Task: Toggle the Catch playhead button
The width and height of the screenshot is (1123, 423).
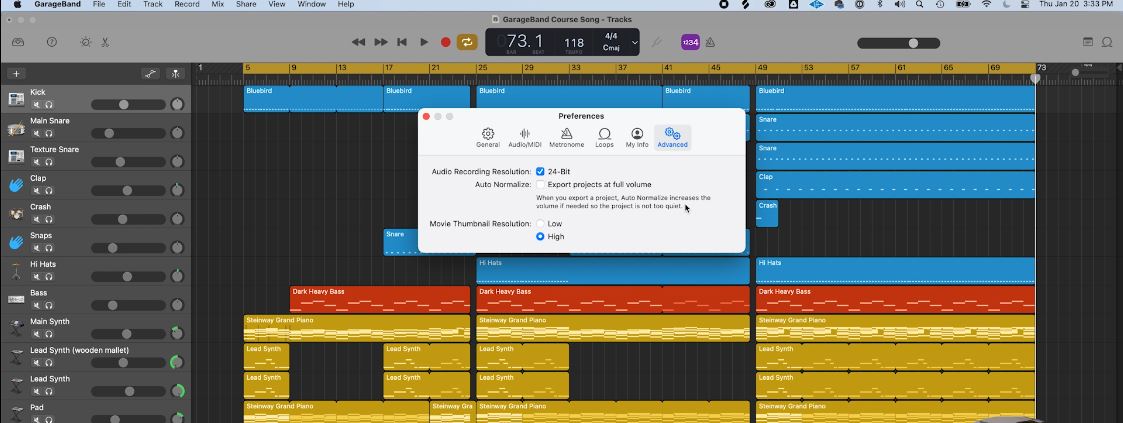Action: click(176, 74)
